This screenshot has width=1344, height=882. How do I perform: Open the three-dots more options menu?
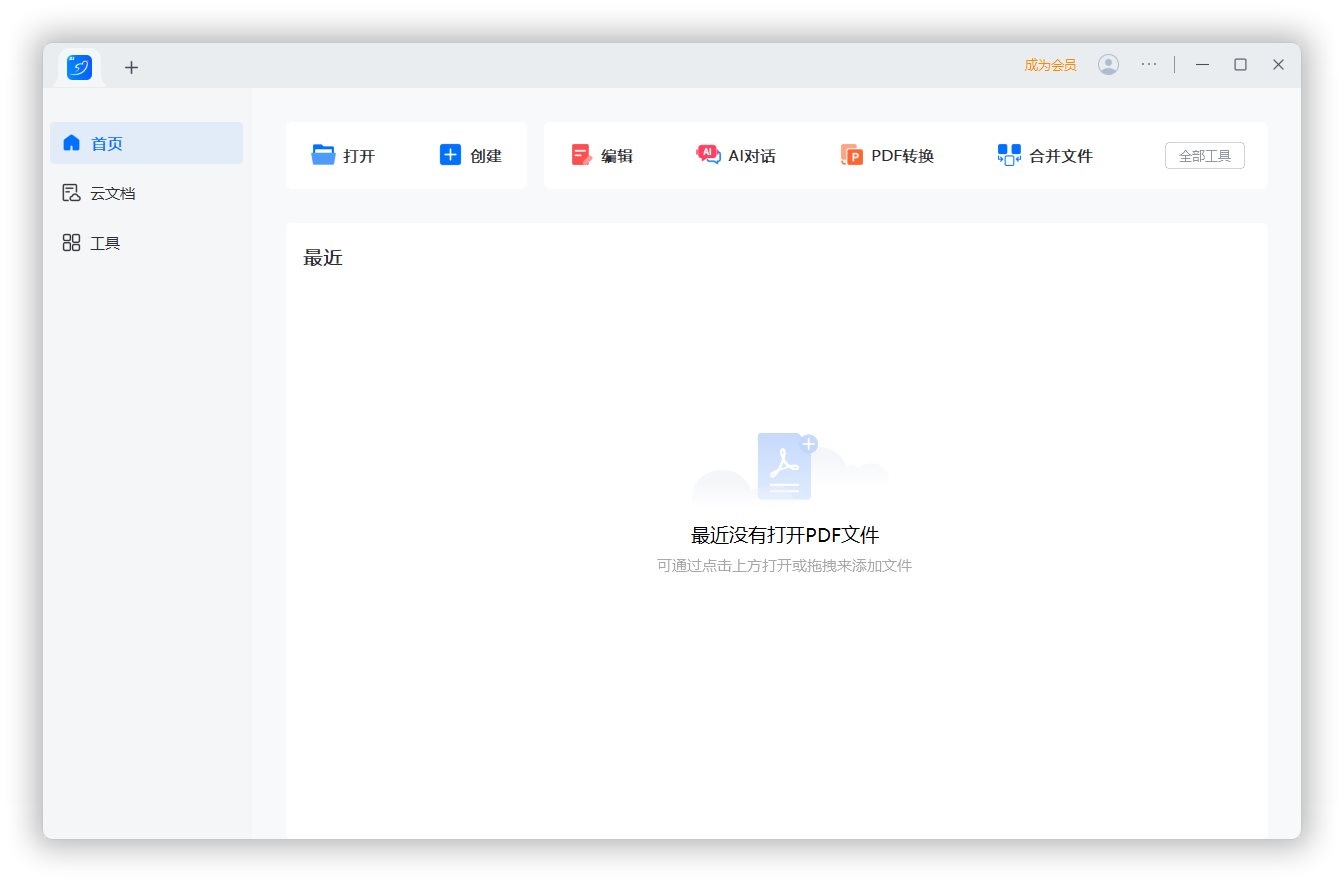tap(1149, 64)
